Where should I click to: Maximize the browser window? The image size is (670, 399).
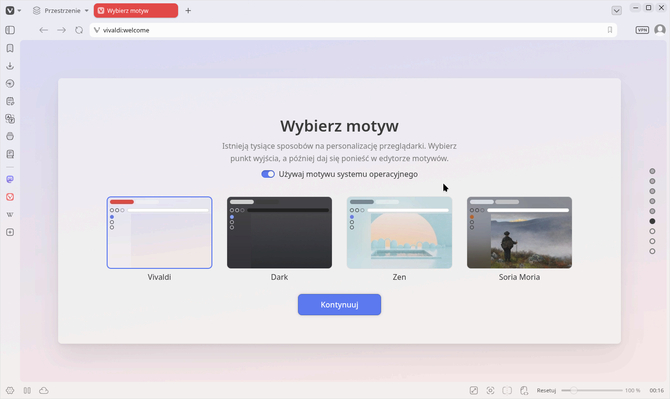tap(648, 8)
